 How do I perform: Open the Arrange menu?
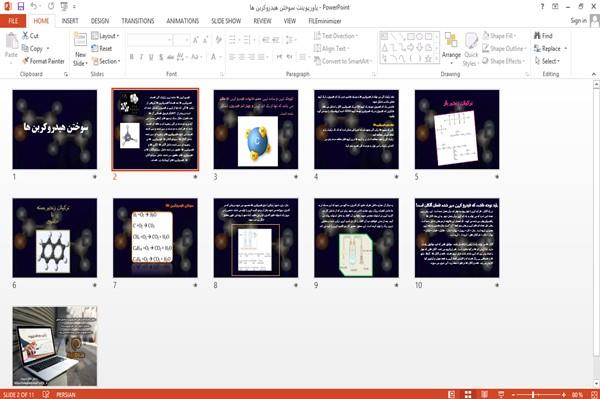(451, 49)
